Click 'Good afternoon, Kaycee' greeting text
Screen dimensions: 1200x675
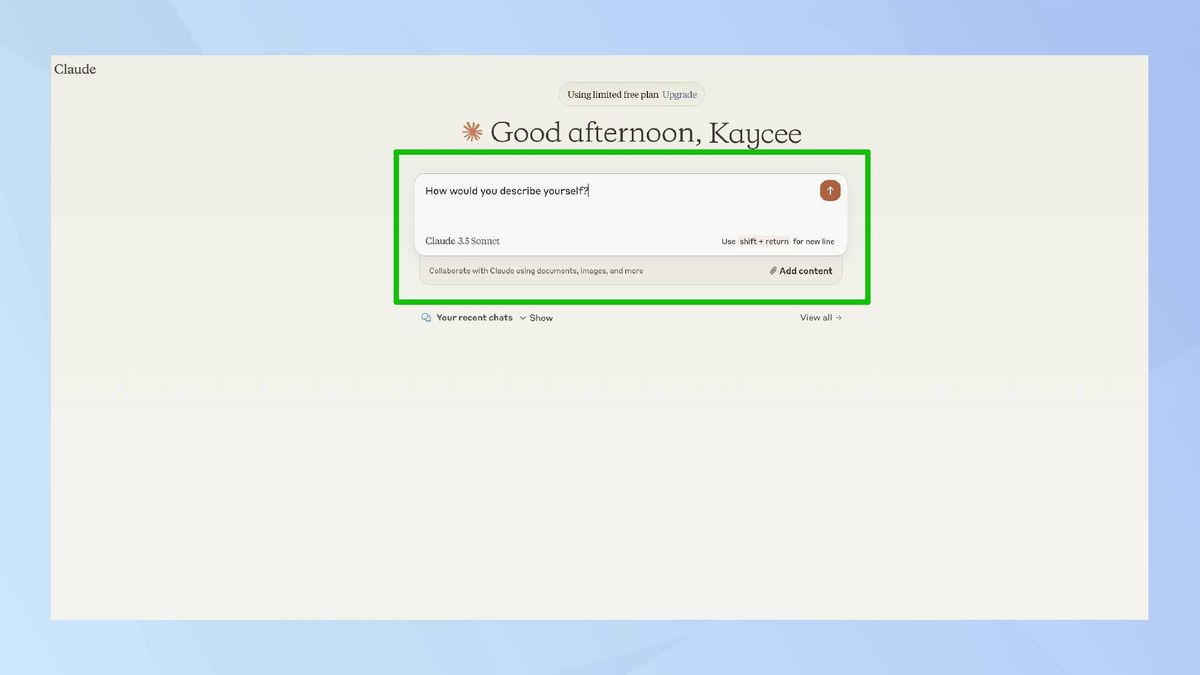(646, 132)
